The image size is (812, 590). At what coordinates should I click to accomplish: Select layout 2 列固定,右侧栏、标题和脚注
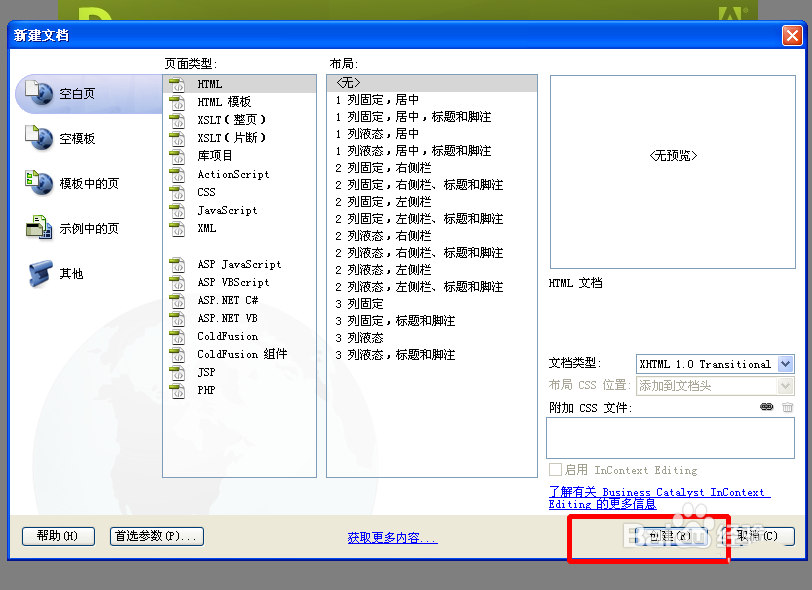tap(432, 185)
